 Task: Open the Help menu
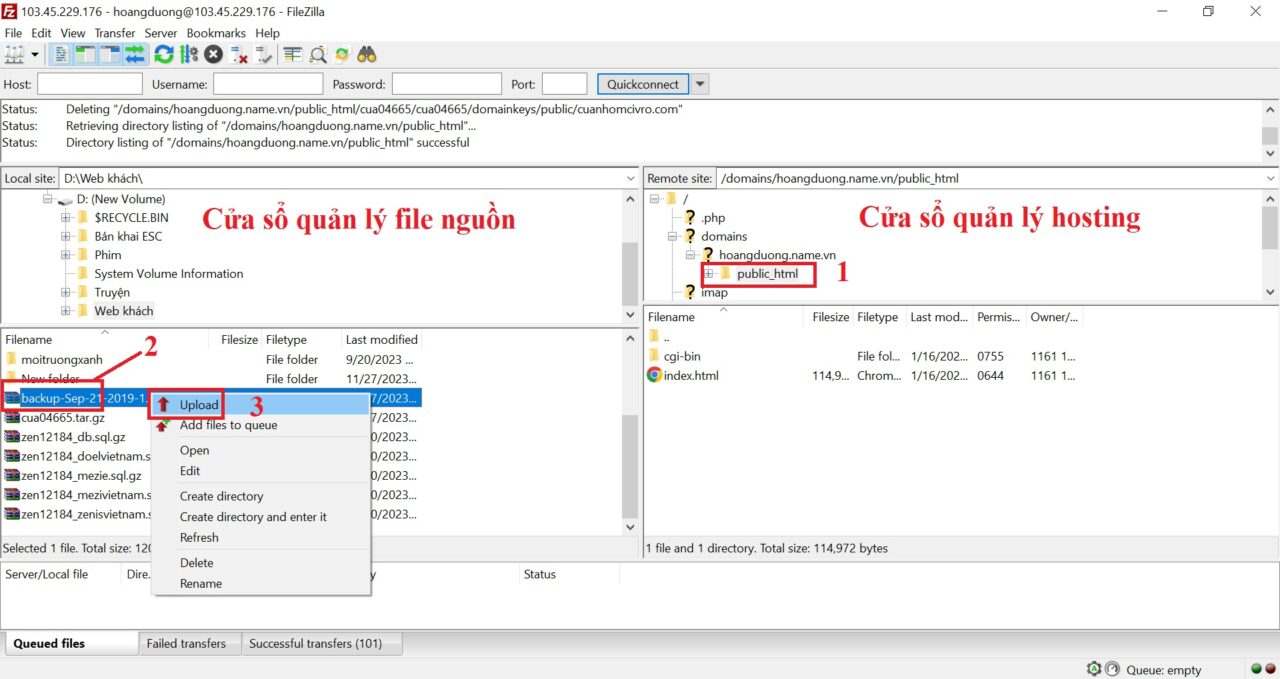tap(267, 33)
